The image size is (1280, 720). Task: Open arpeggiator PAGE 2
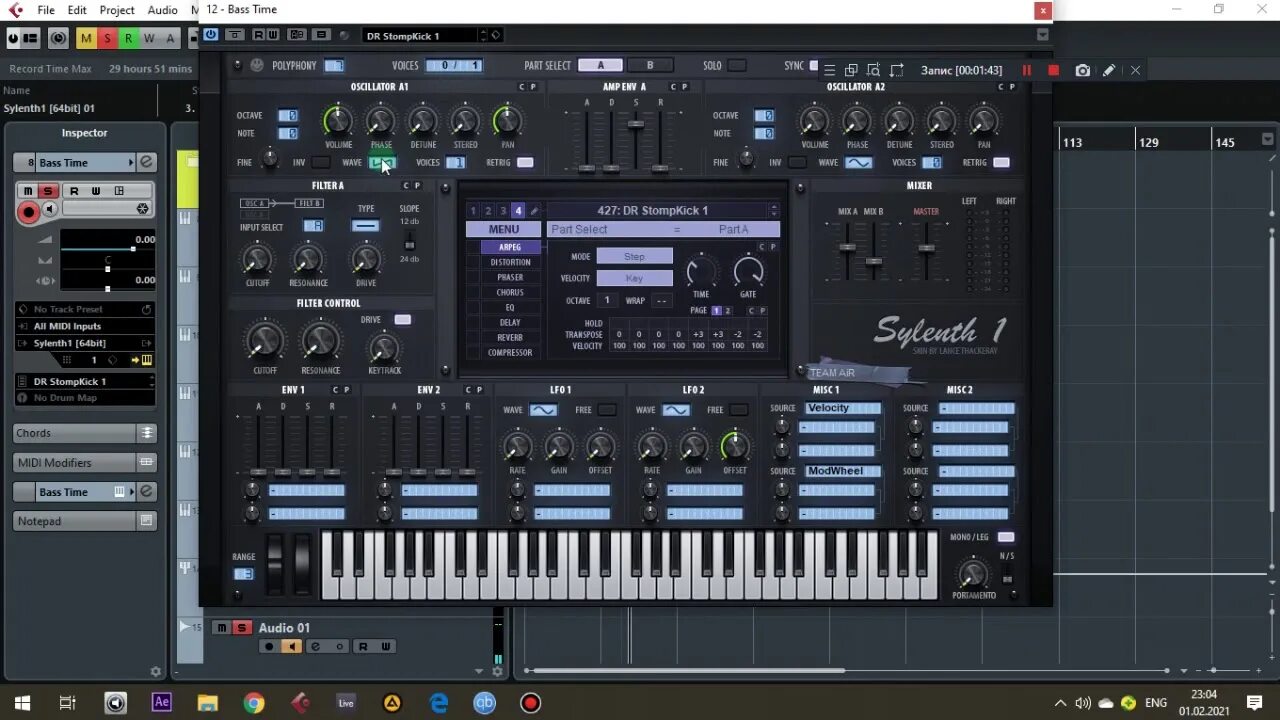[x=727, y=311]
